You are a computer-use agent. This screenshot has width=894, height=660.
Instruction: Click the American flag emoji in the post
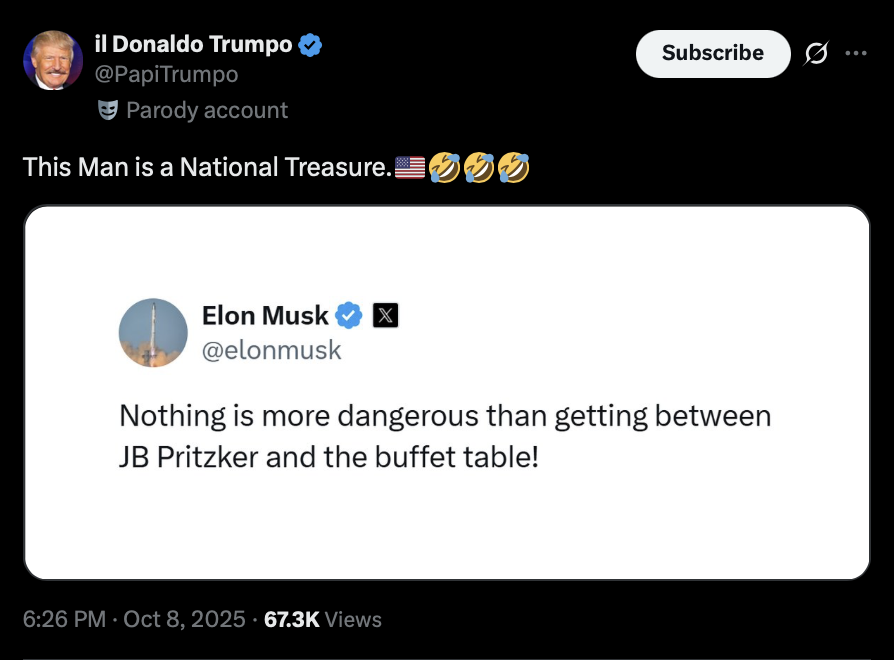410,167
